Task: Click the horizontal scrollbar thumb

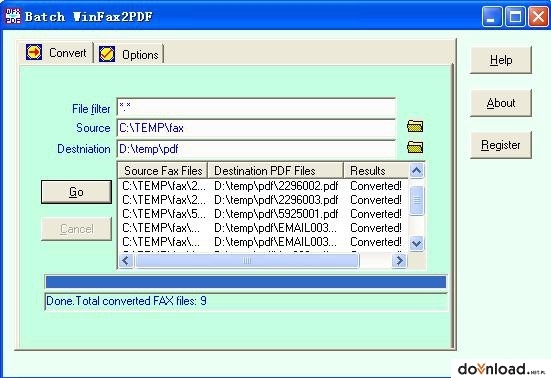Action: click(247, 261)
